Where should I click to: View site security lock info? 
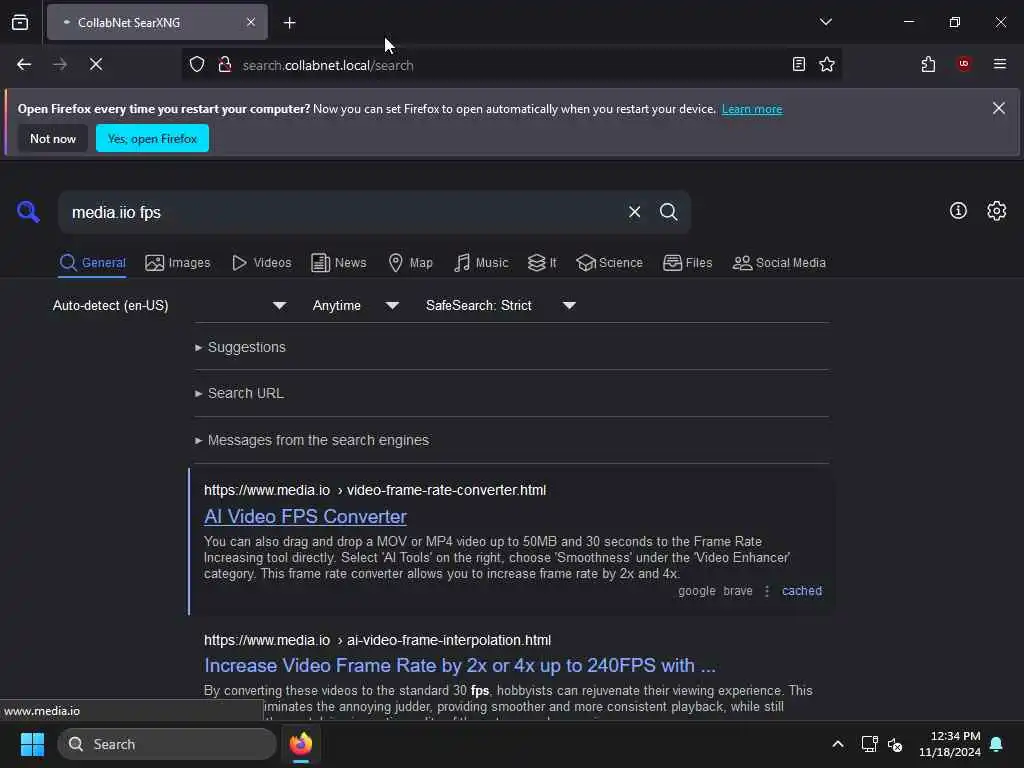225,65
